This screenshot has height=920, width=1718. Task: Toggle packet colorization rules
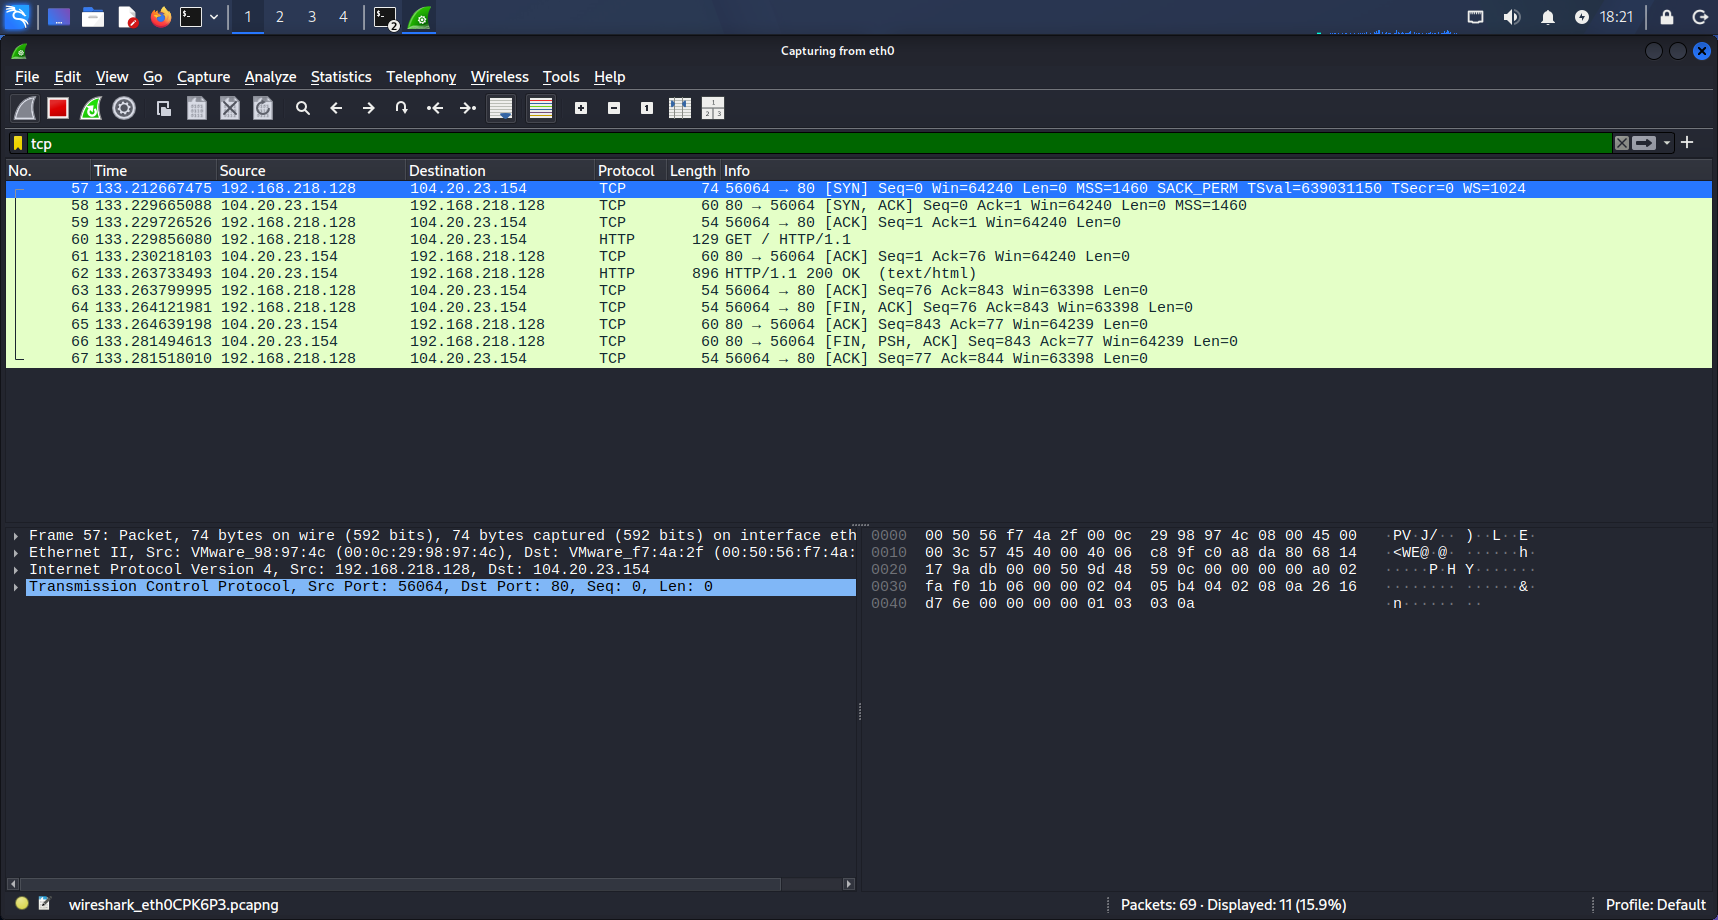541,108
